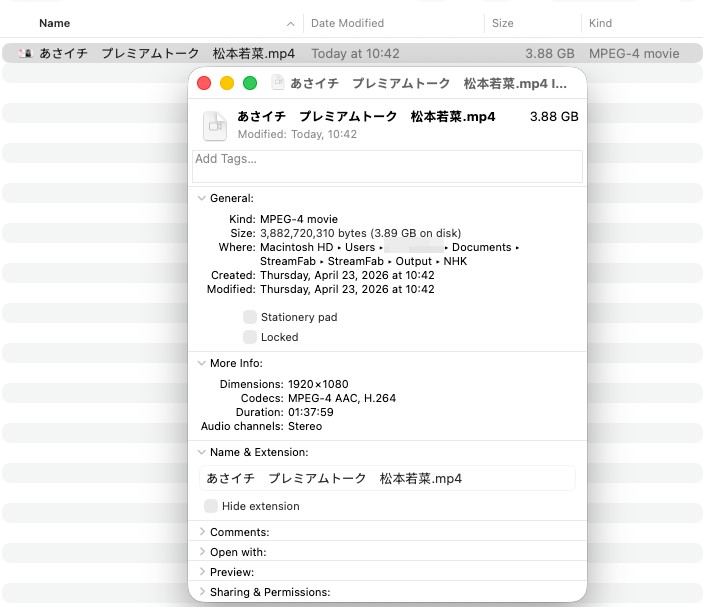Click the large file thumbnail in Info header
This screenshot has width=703, height=607.
pyautogui.click(x=215, y=125)
